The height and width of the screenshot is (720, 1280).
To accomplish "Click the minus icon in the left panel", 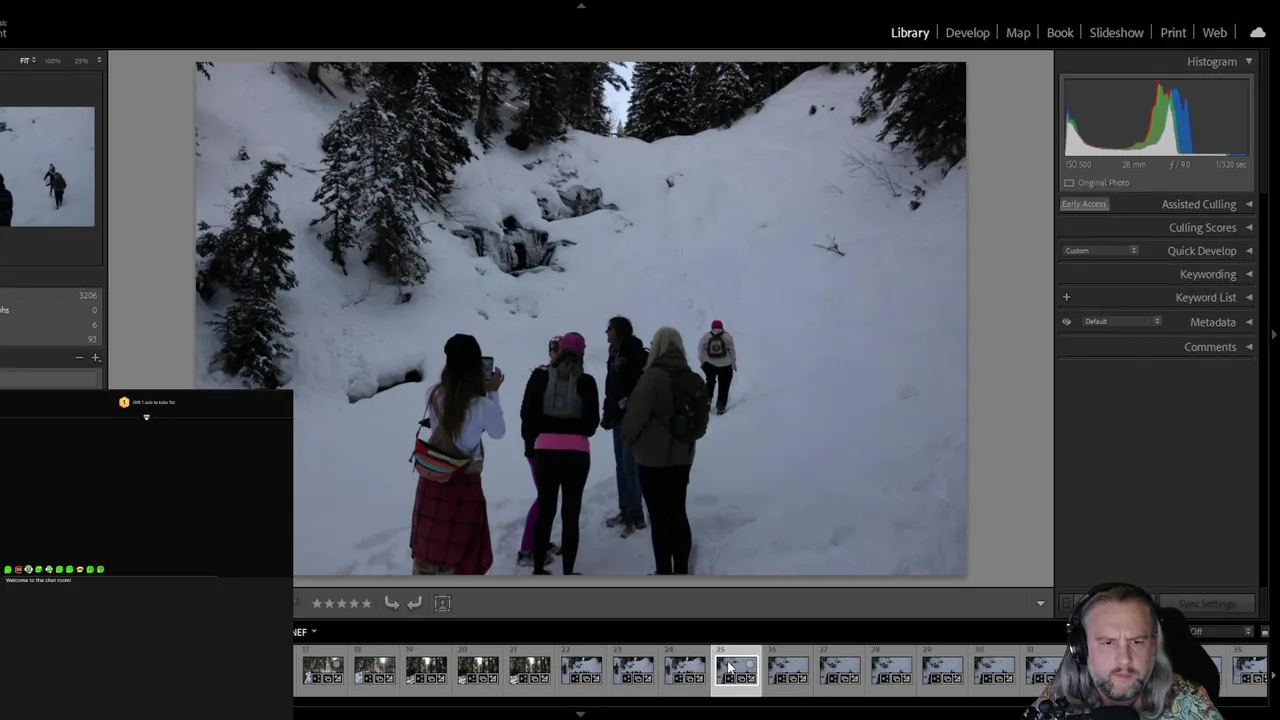I will [79, 358].
